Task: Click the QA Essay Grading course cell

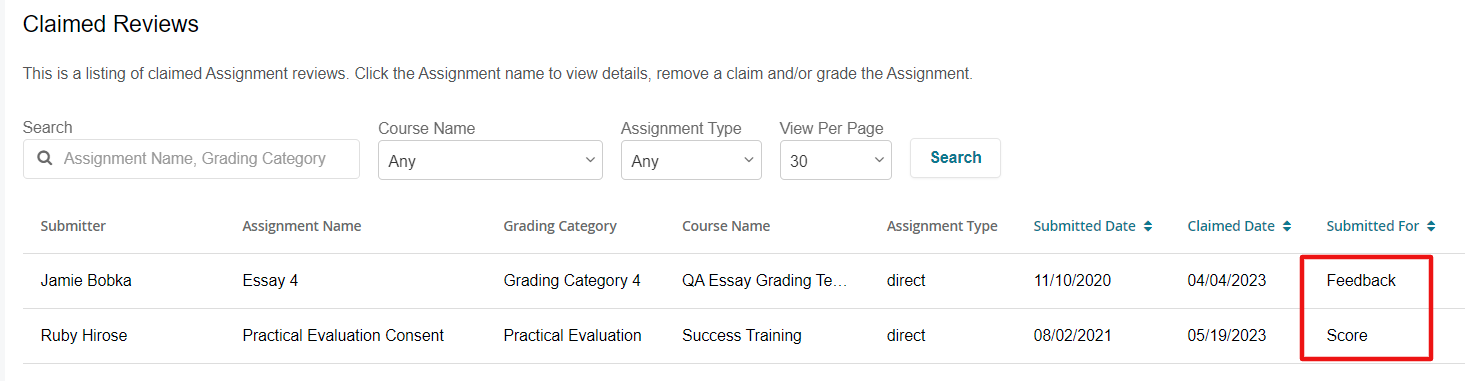Action: (x=765, y=281)
